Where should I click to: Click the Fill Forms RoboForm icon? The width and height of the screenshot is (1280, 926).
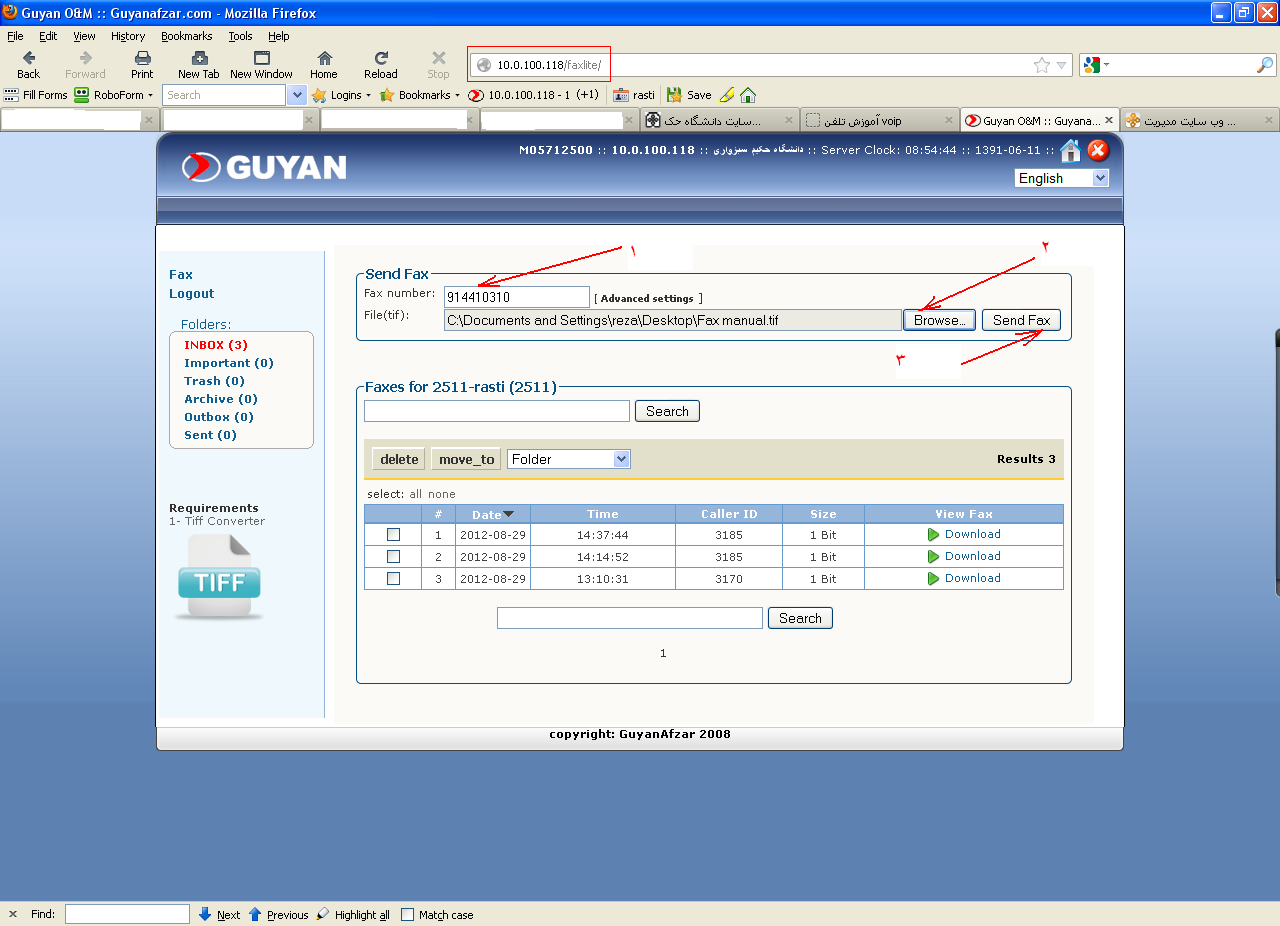click(35, 95)
